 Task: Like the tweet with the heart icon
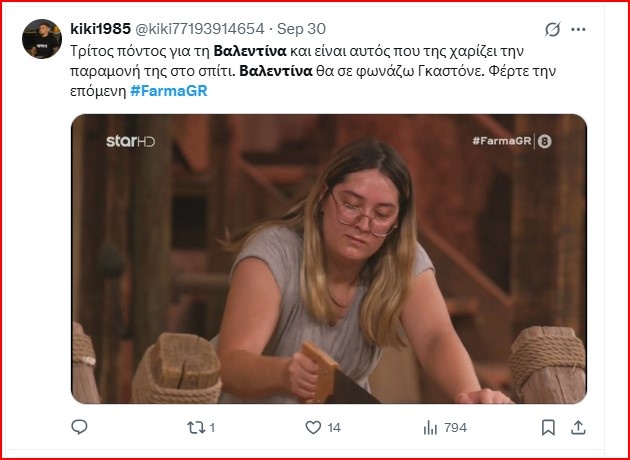(313, 427)
